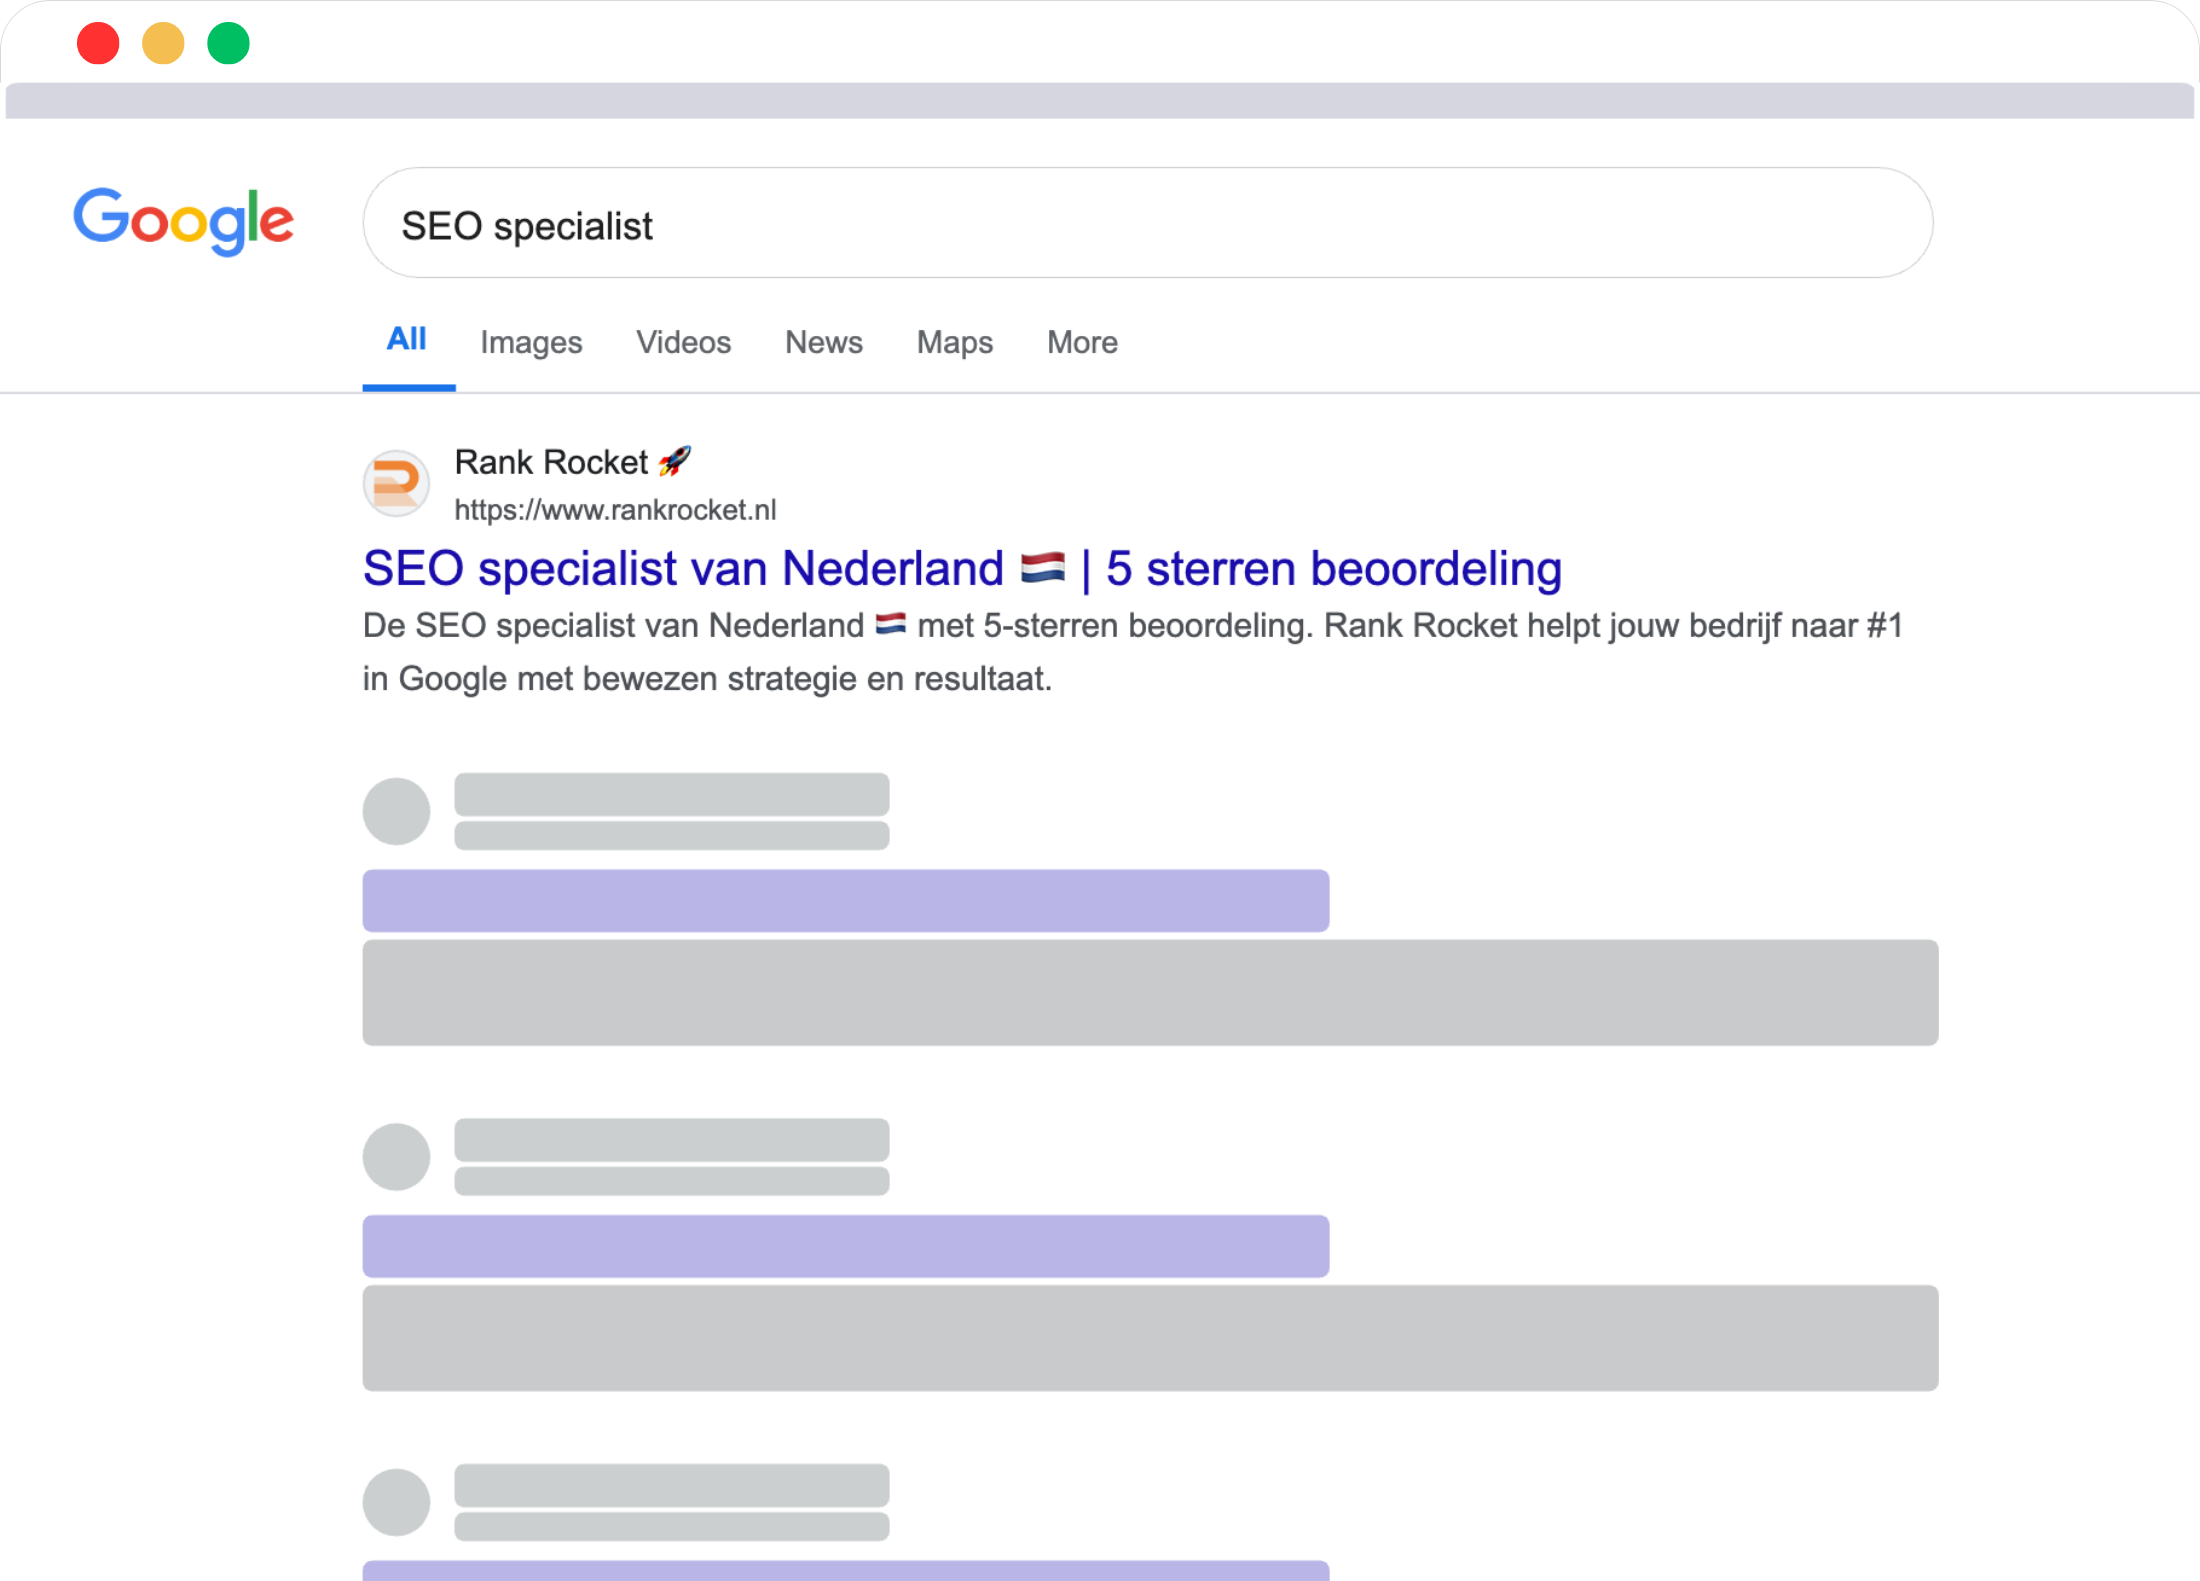Switch to the Images tab
This screenshot has width=2200, height=1581.
[x=531, y=342]
